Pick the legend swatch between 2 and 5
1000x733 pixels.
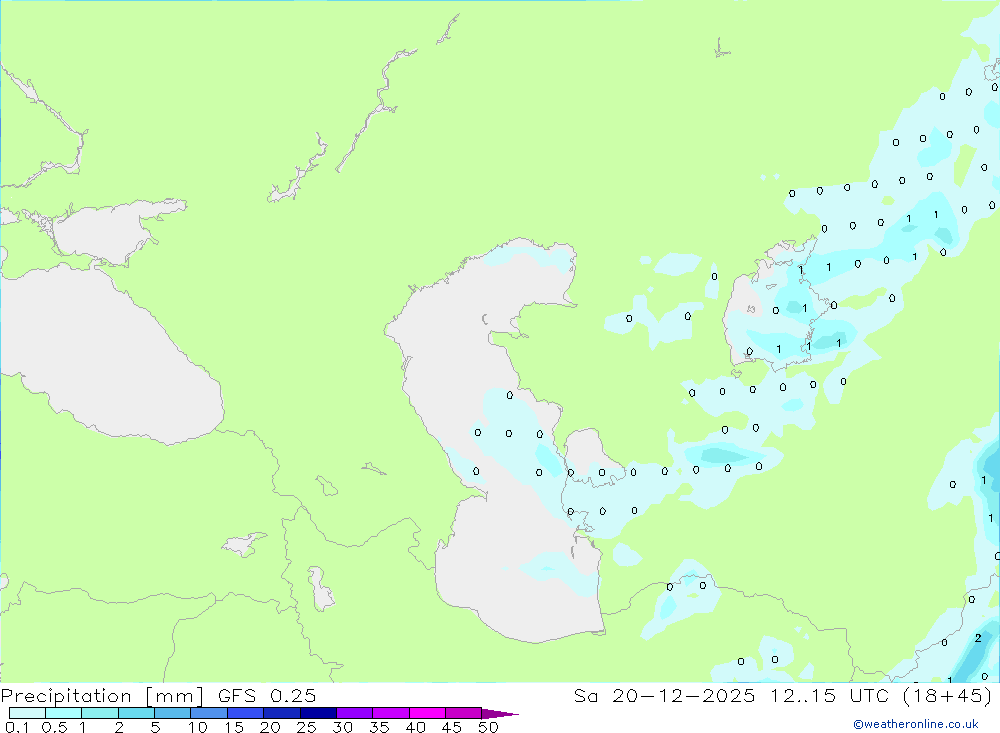pyautogui.click(x=136, y=713)
